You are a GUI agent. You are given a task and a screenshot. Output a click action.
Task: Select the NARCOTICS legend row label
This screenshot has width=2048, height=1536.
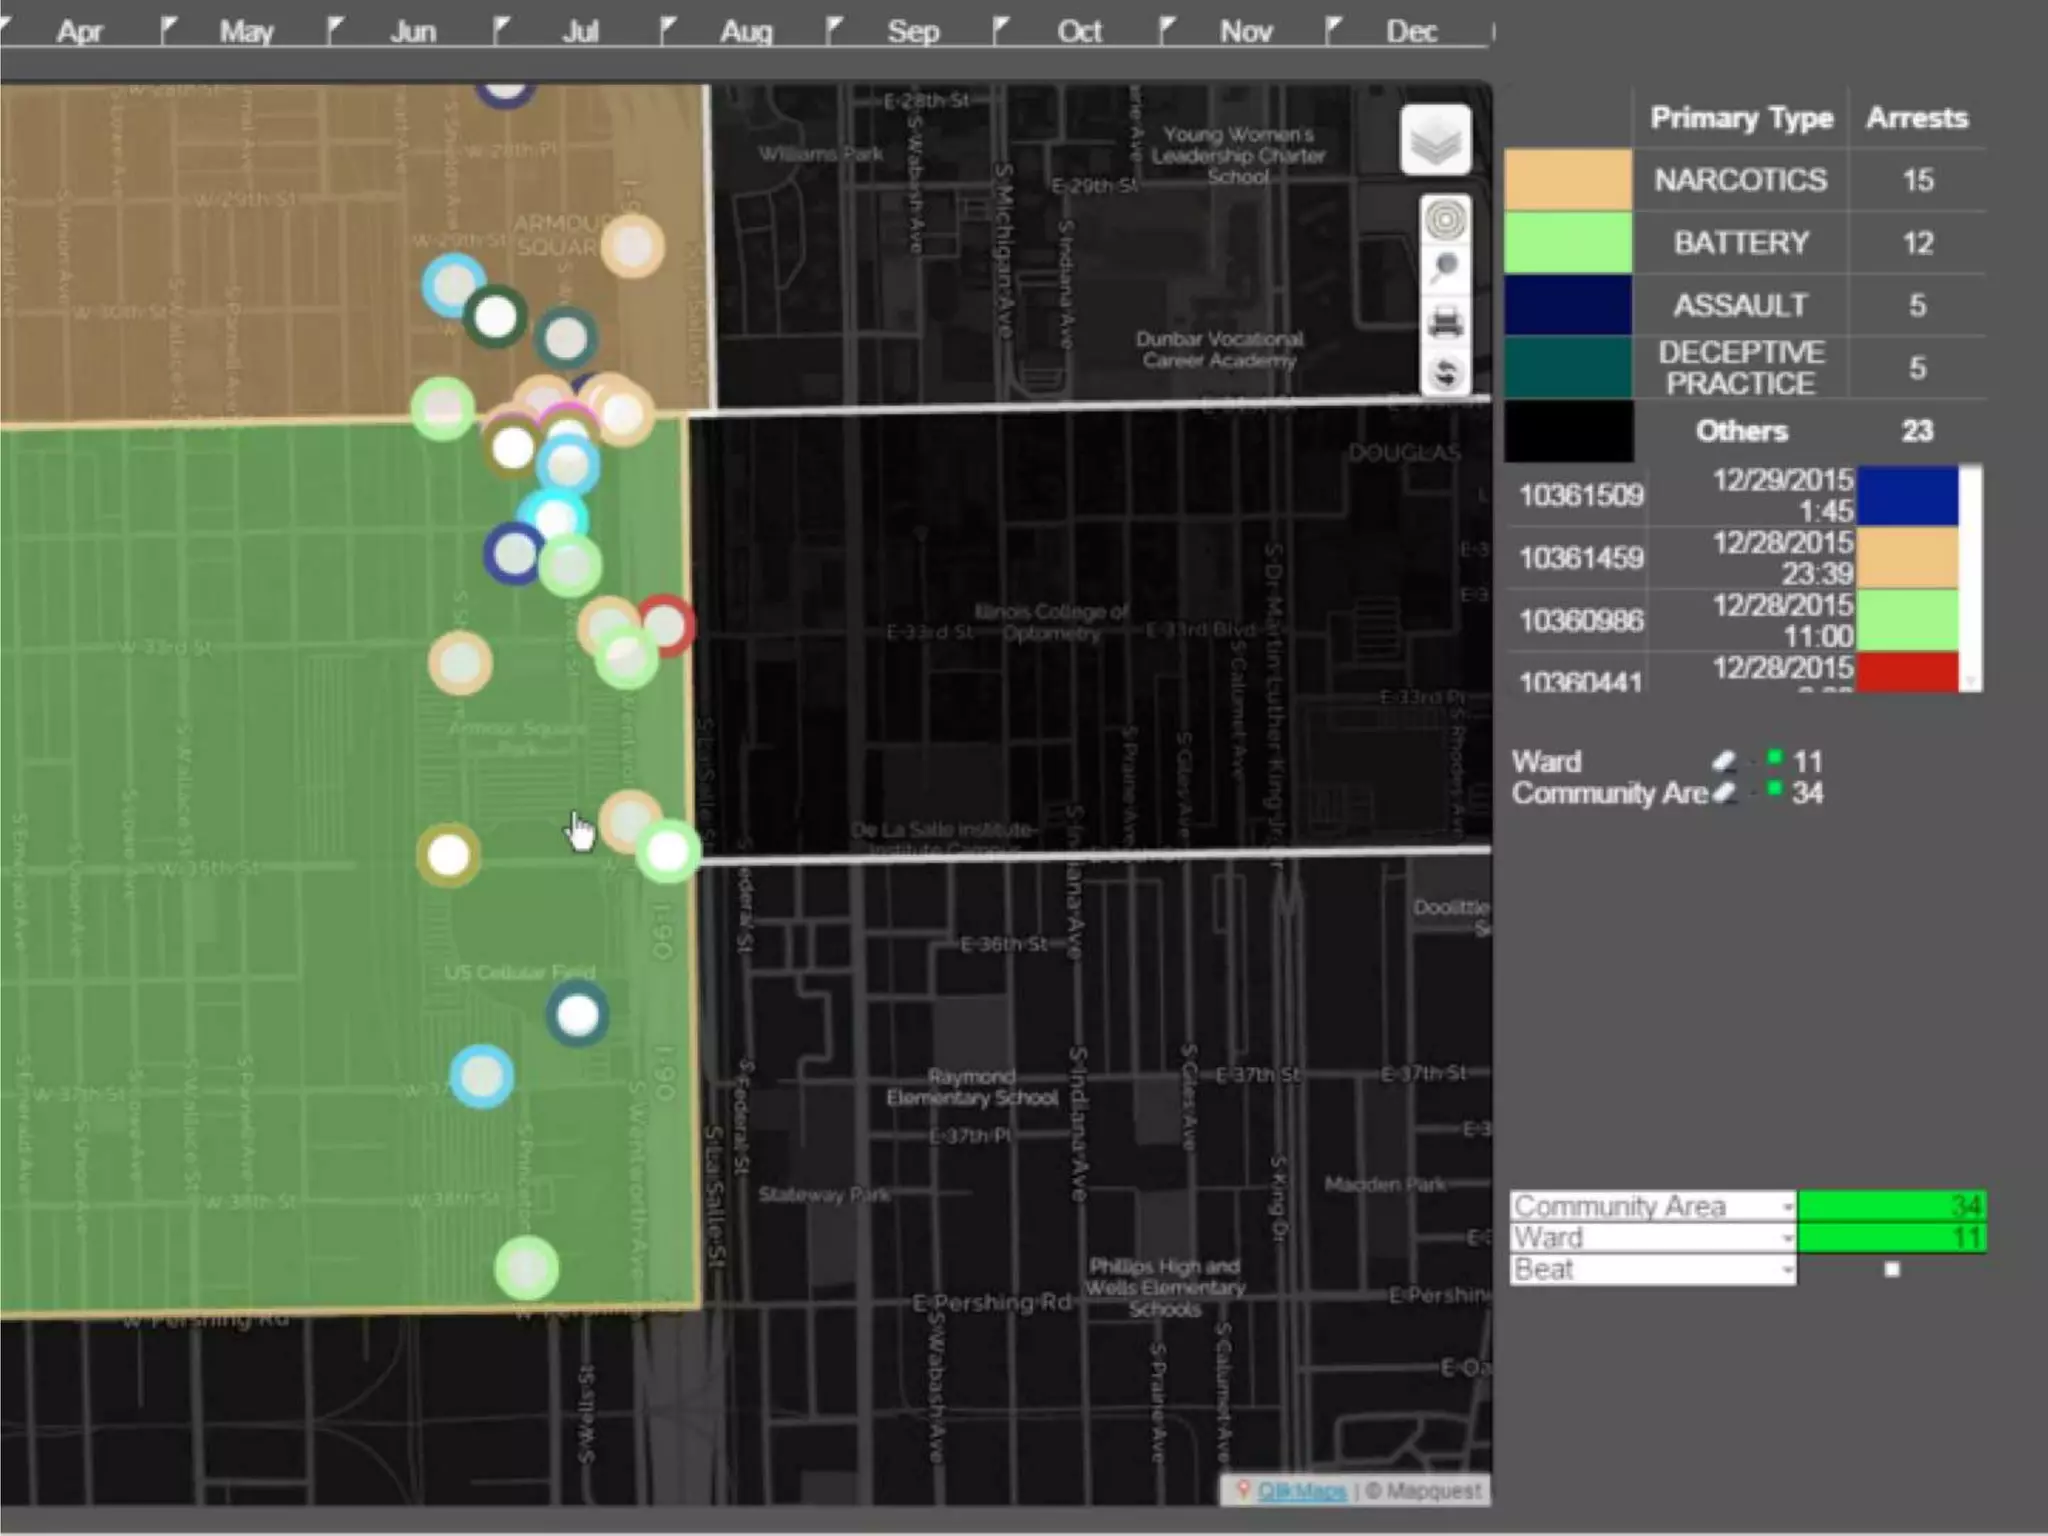click(x=1740, y=180)
